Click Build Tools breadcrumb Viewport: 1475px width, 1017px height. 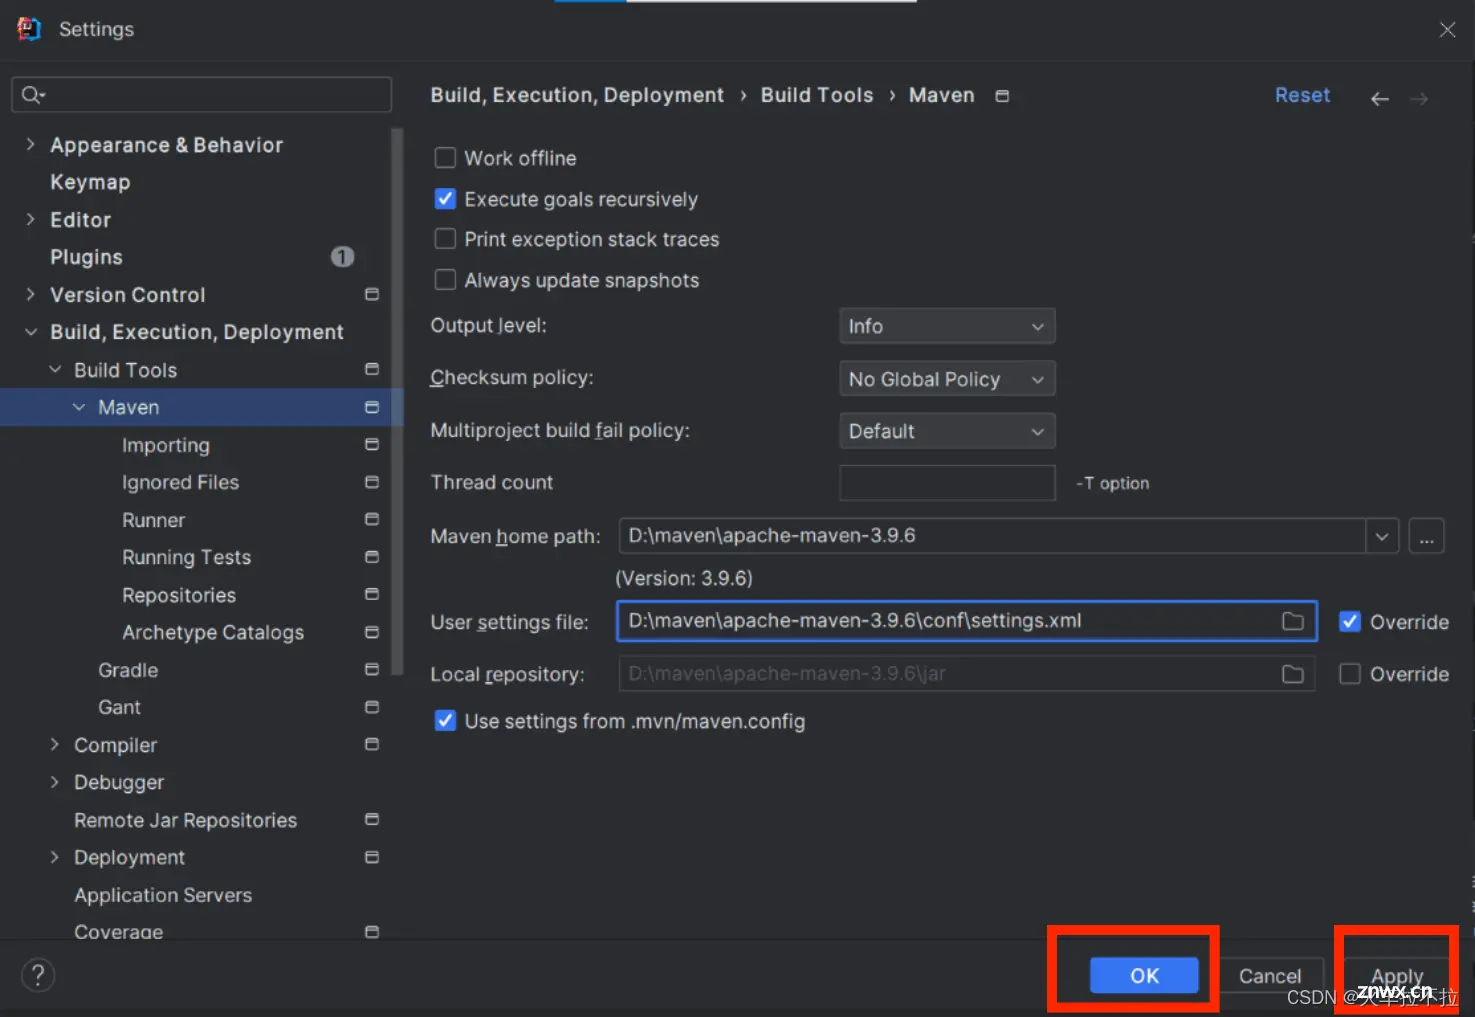pos(817,95)
